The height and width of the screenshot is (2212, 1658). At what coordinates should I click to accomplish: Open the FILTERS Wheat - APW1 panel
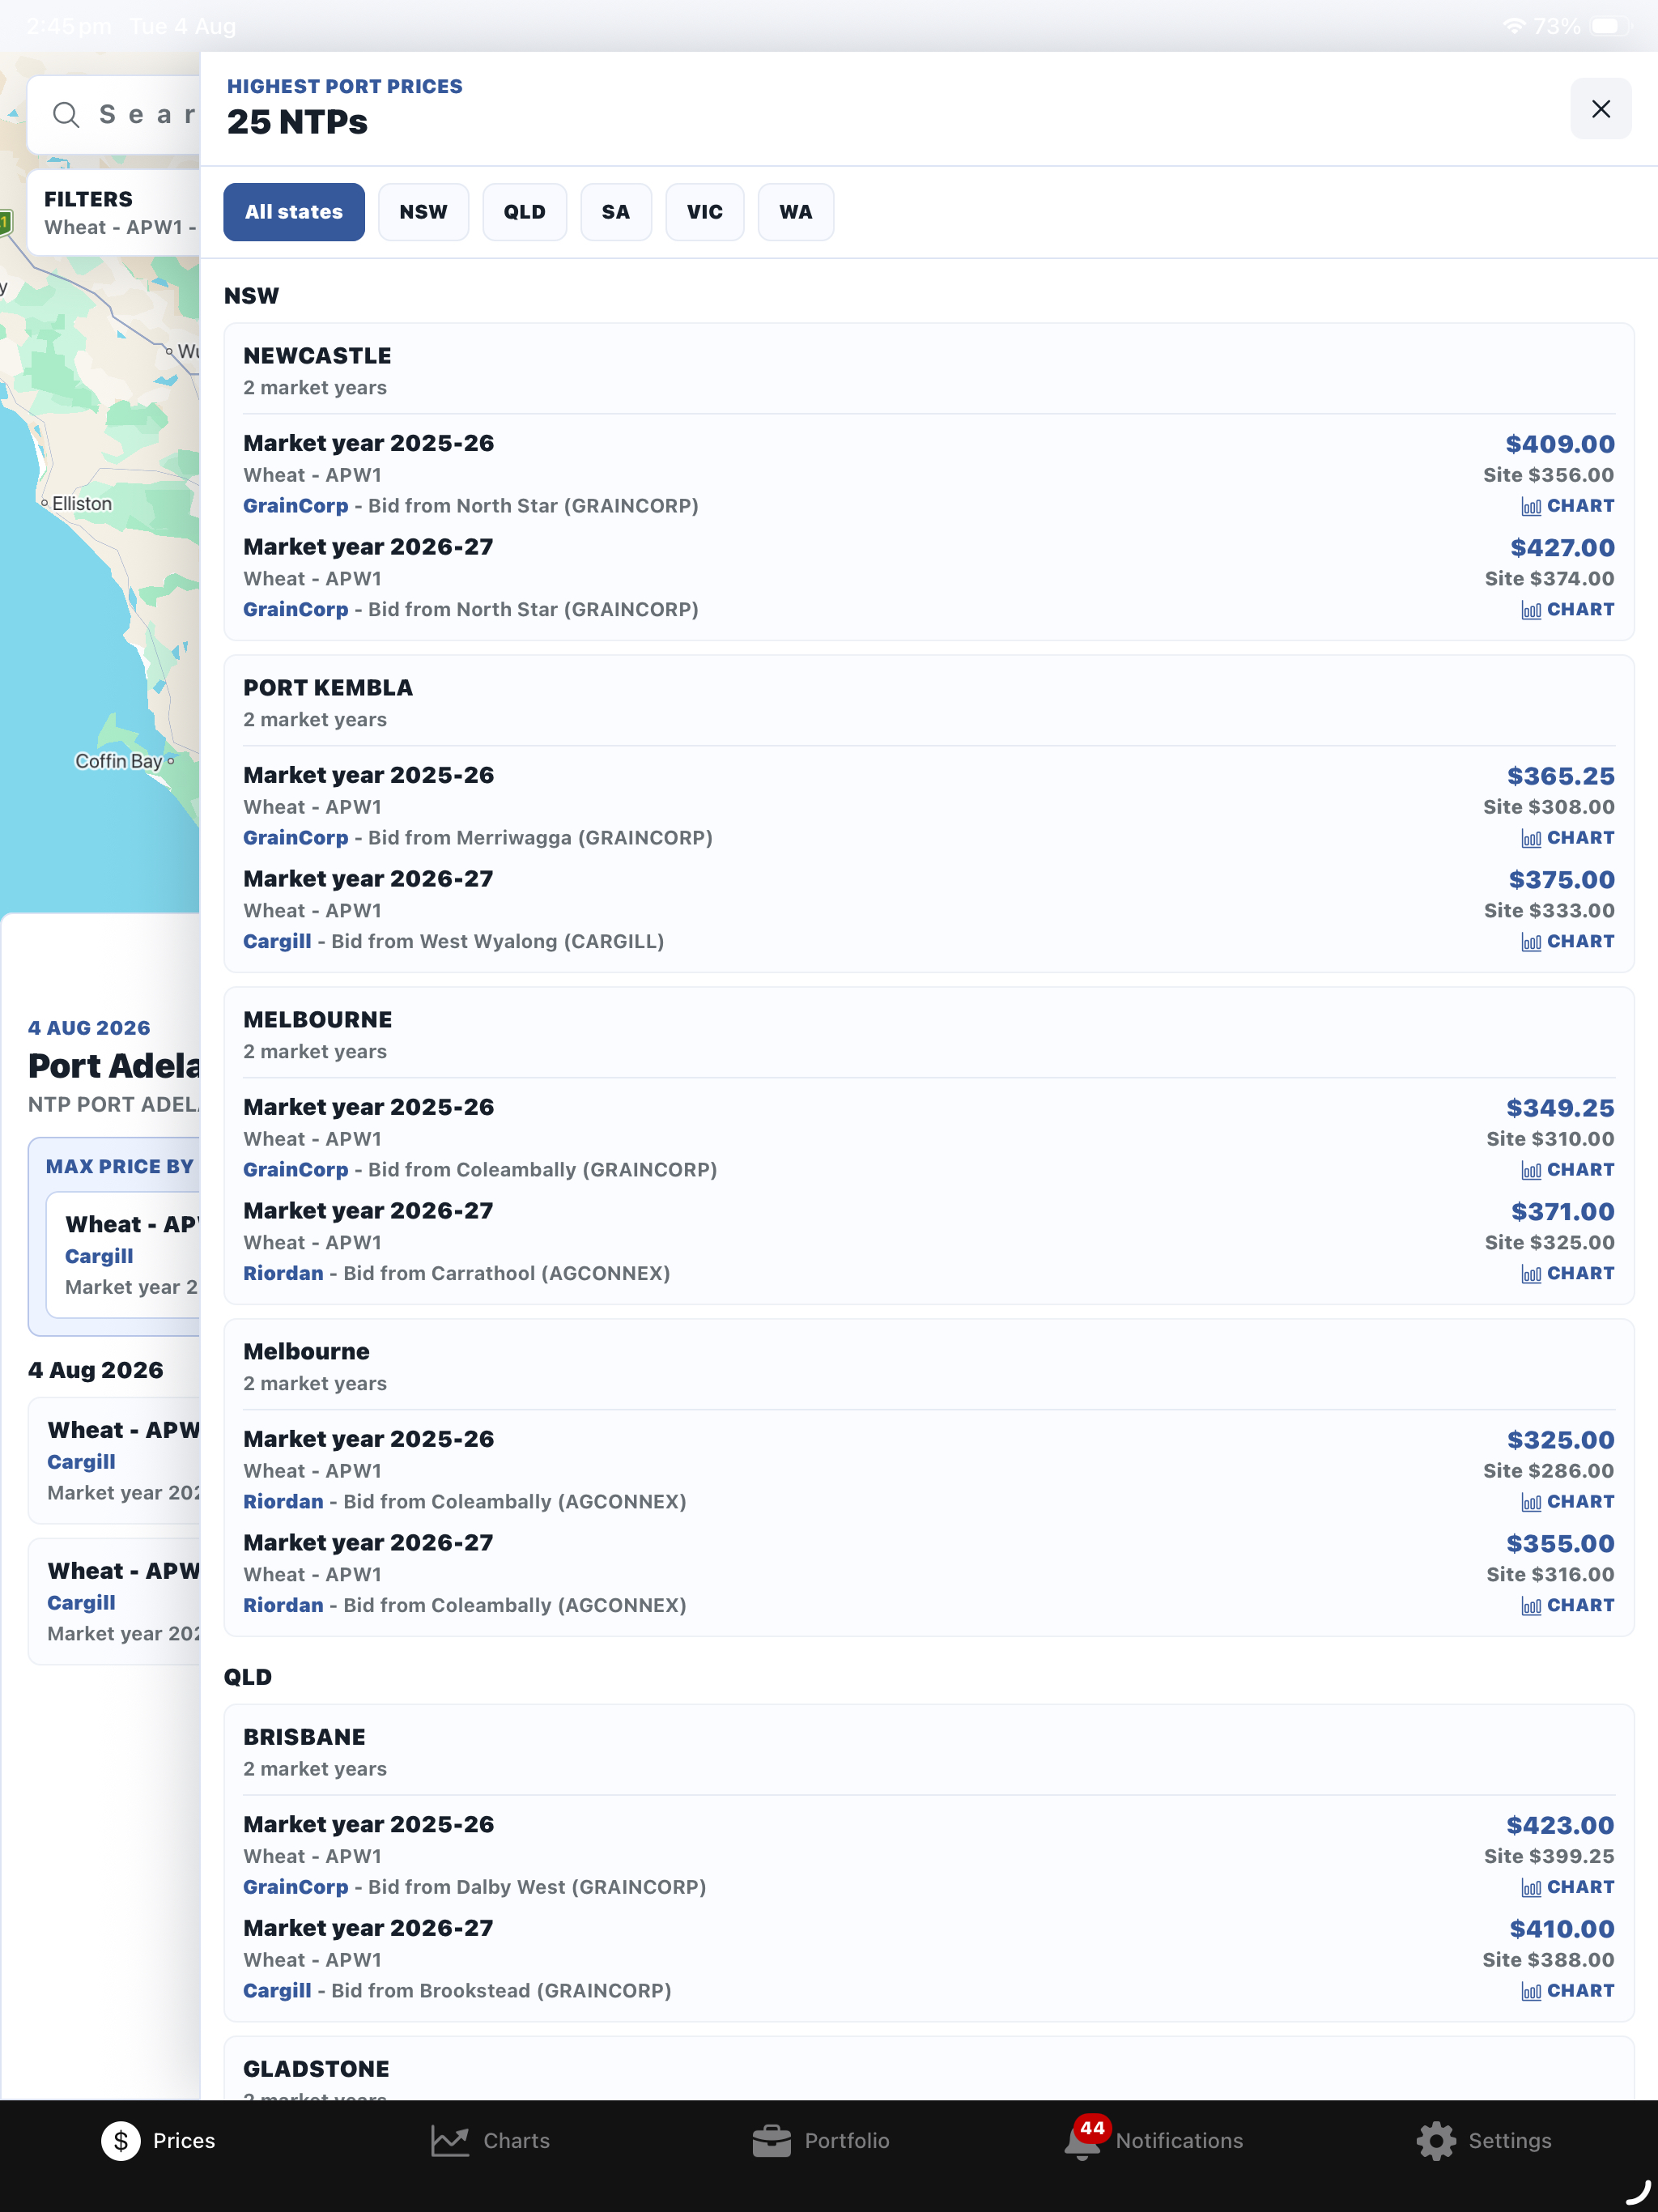[114, 212]
